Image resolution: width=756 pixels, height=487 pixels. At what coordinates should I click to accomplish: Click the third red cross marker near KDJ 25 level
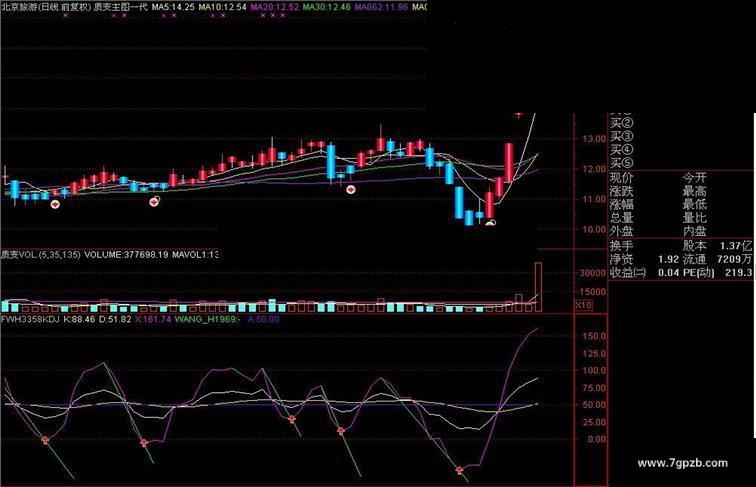[x=292, y=419]
